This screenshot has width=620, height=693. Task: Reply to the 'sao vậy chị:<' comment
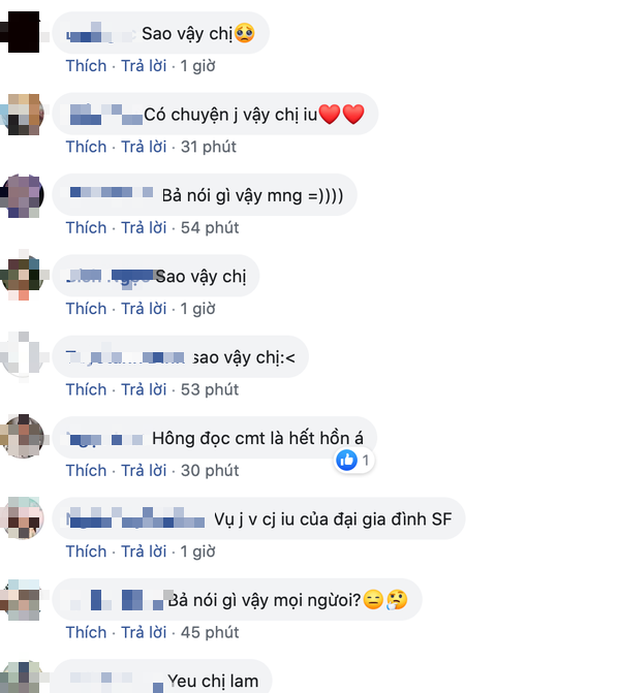click(144, 389)
